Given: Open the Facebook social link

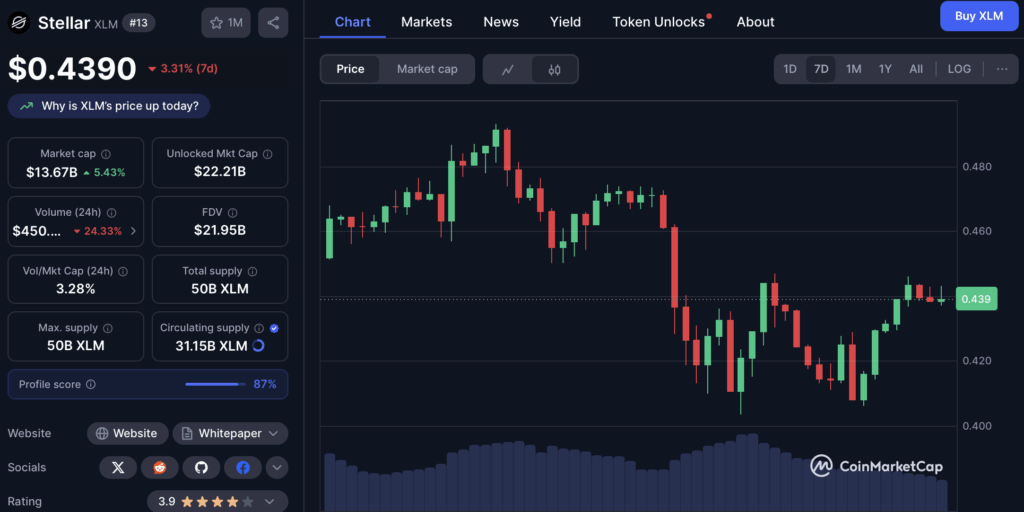Looking at the screenshot, I should (243, 468).
